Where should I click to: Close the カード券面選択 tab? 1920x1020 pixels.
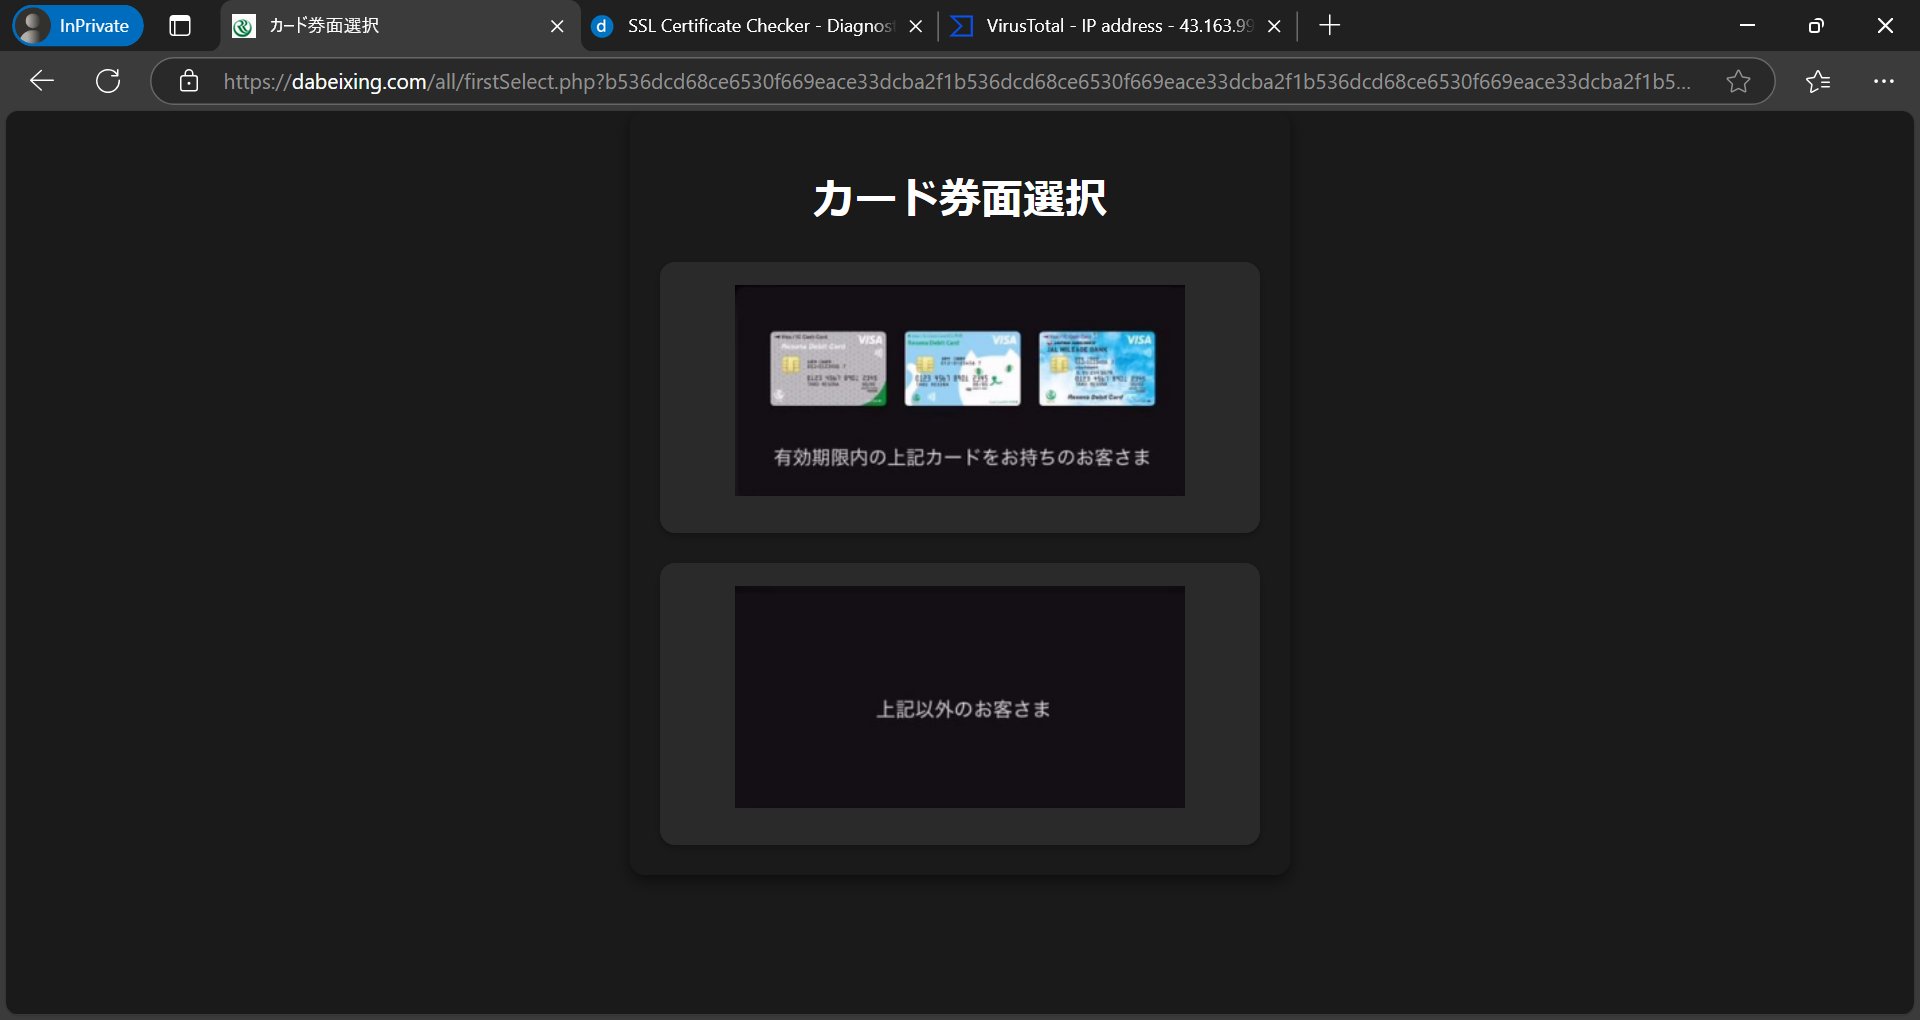pyautogui.click(x=557, y=26)
